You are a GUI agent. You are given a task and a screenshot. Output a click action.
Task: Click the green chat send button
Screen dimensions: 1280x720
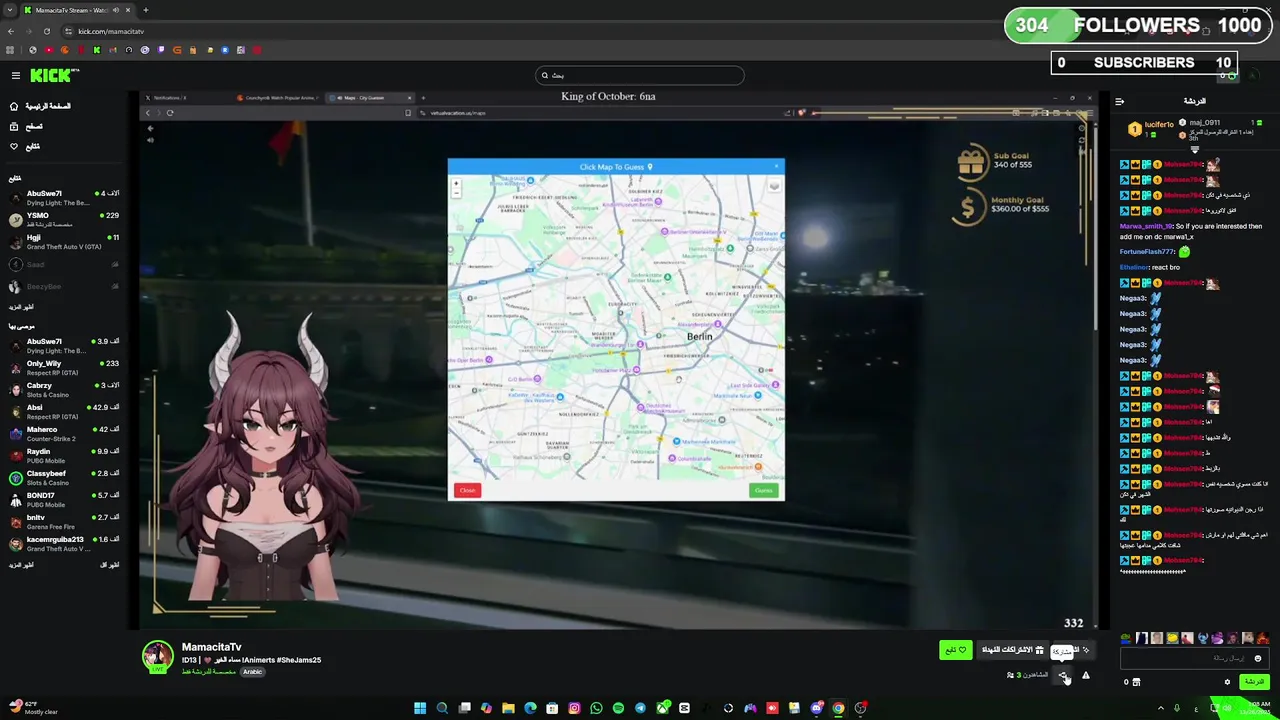(x=1254, y=682)
